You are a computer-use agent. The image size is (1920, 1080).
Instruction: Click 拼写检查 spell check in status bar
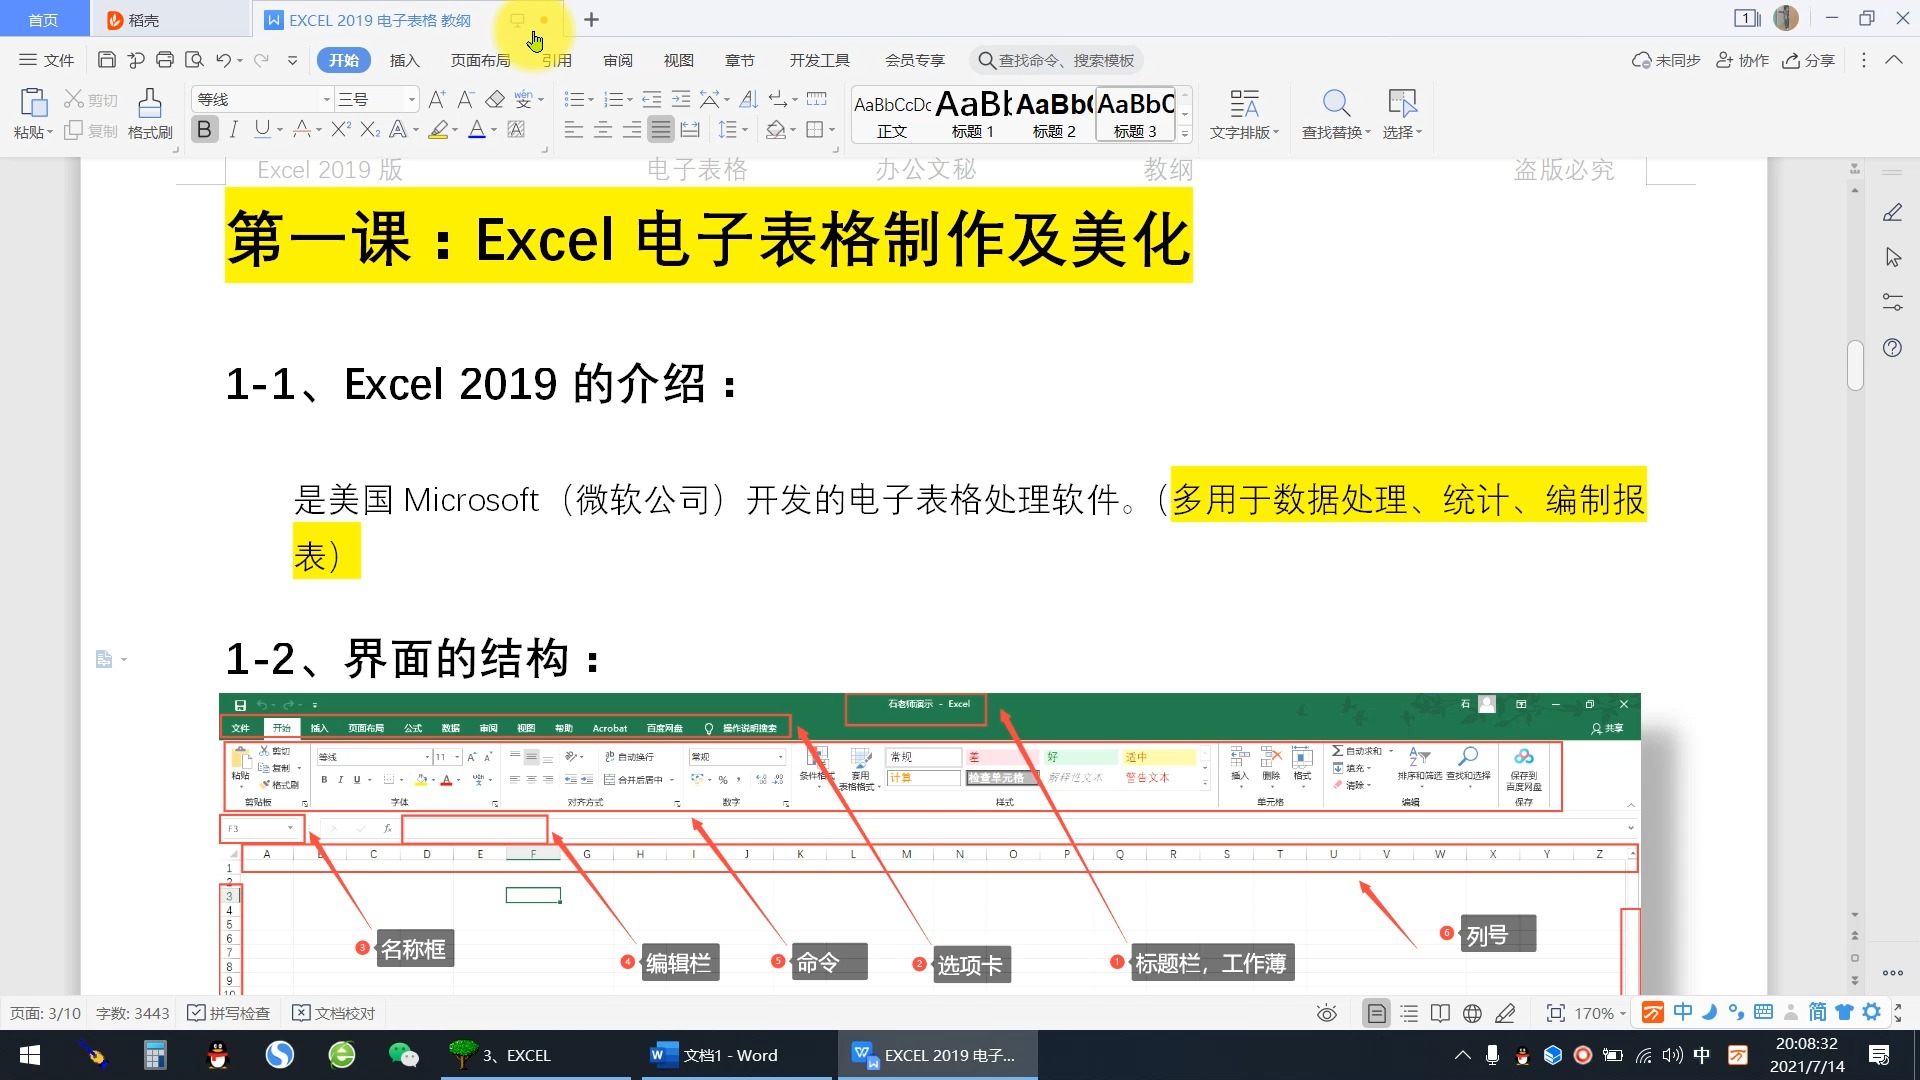(x=229, y=1014)
